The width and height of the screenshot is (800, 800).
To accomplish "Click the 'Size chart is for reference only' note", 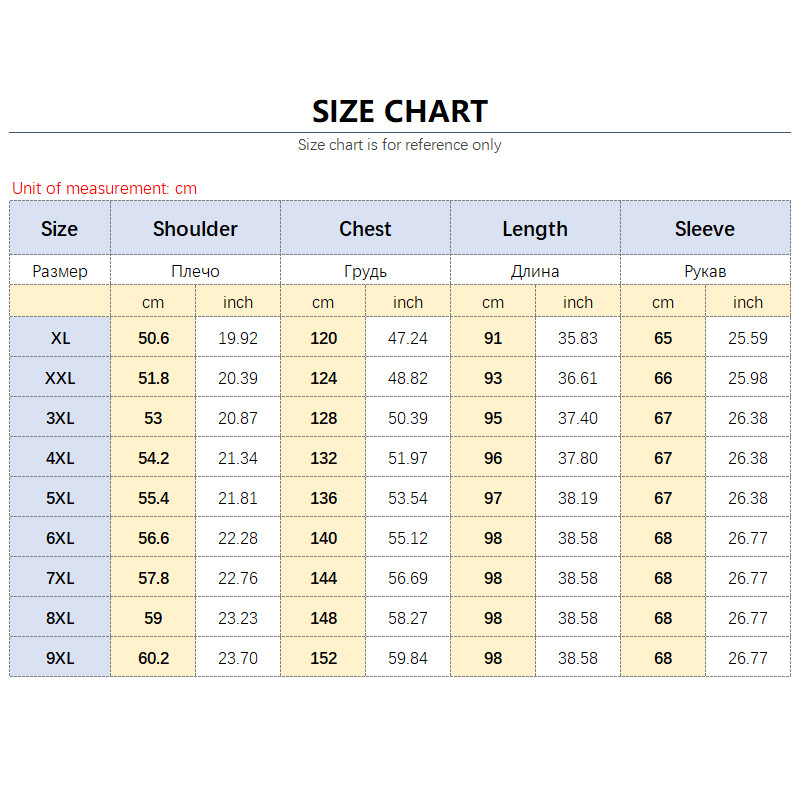I will (x=400, y=145).
